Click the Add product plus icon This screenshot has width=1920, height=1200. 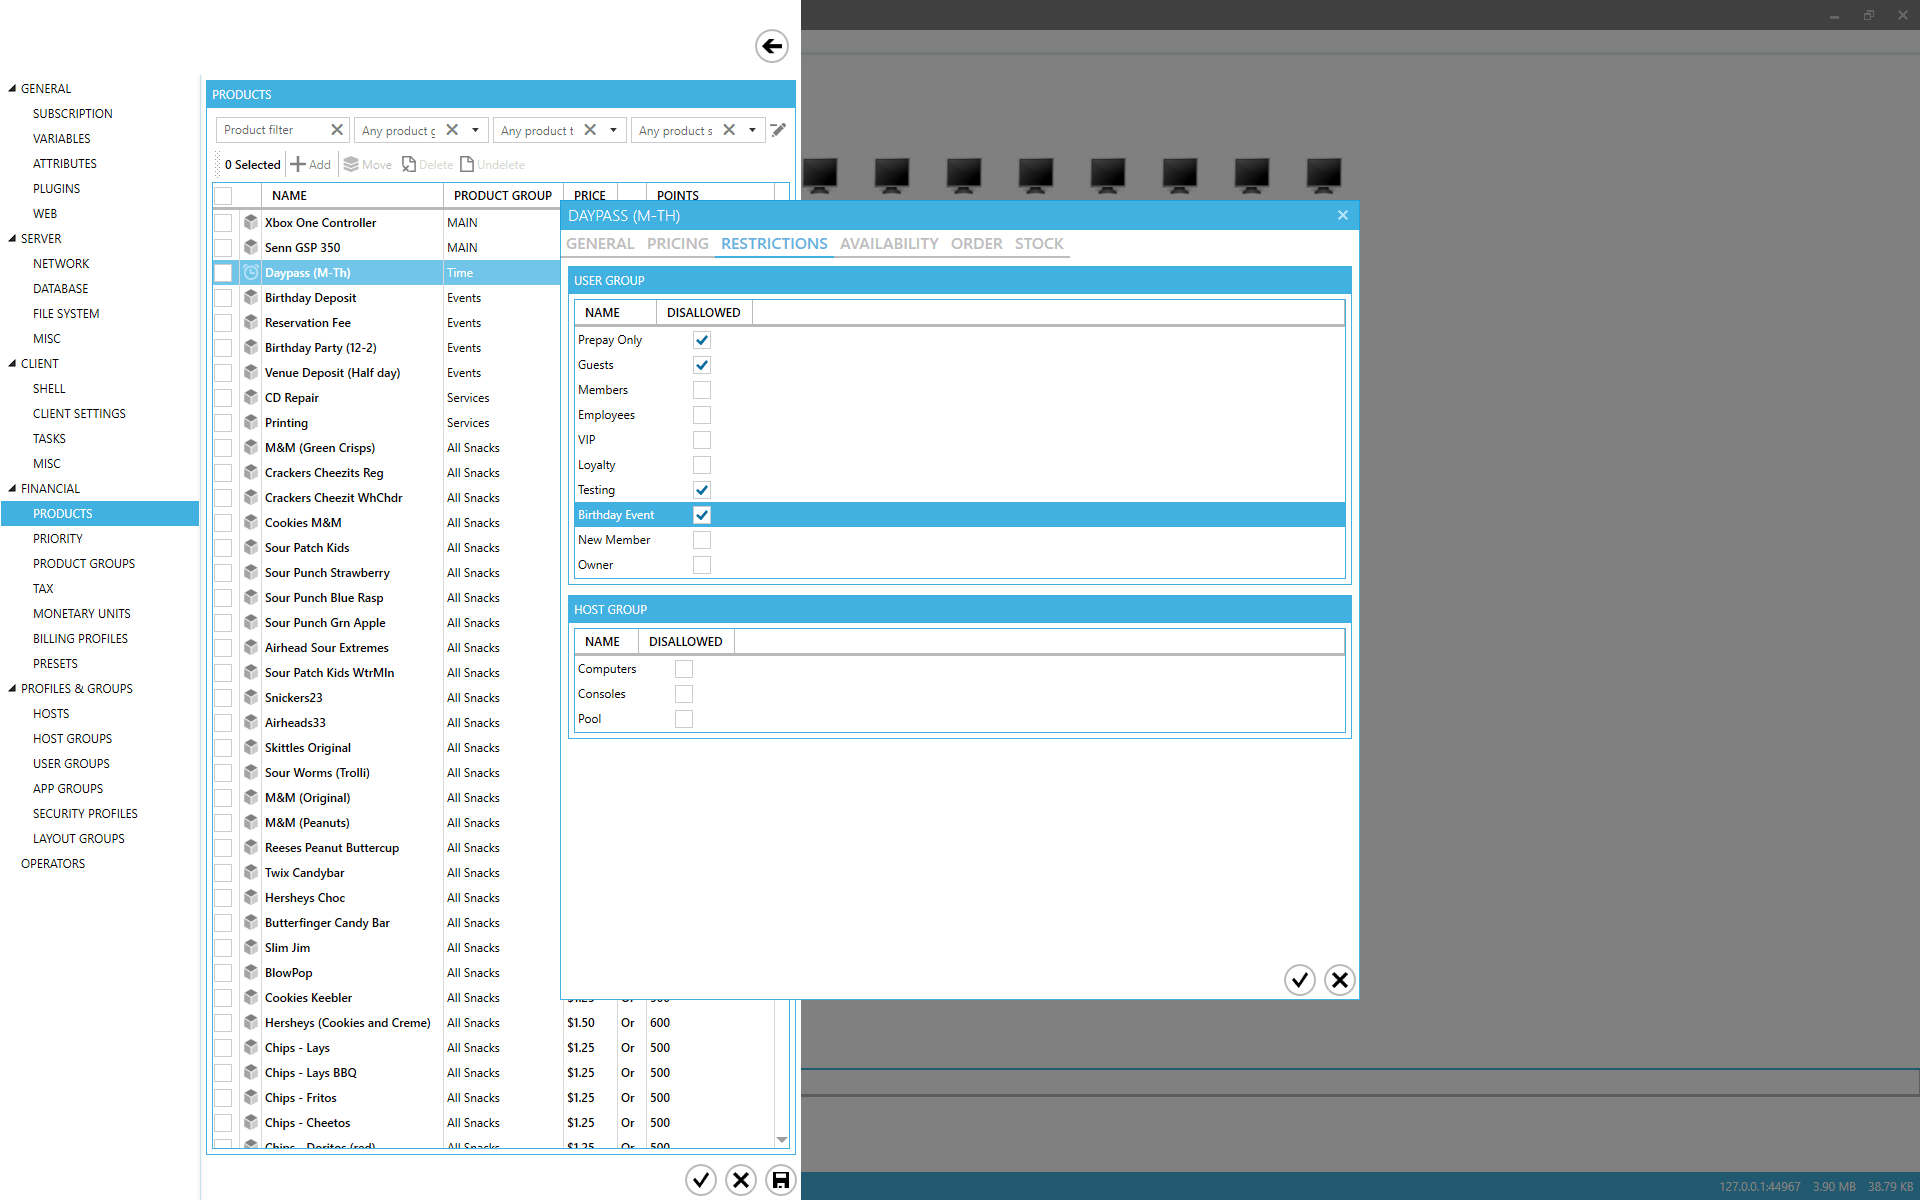[x=298, y=164]
